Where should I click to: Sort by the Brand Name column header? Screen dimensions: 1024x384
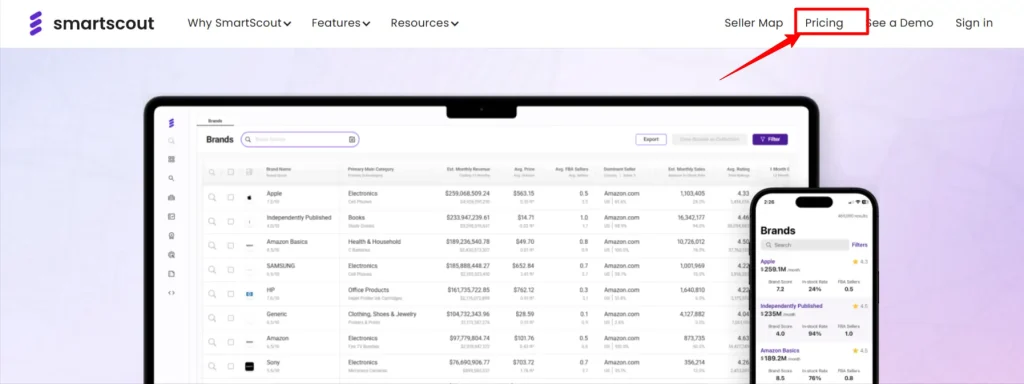pyautogui.click(x=279, y=169)
